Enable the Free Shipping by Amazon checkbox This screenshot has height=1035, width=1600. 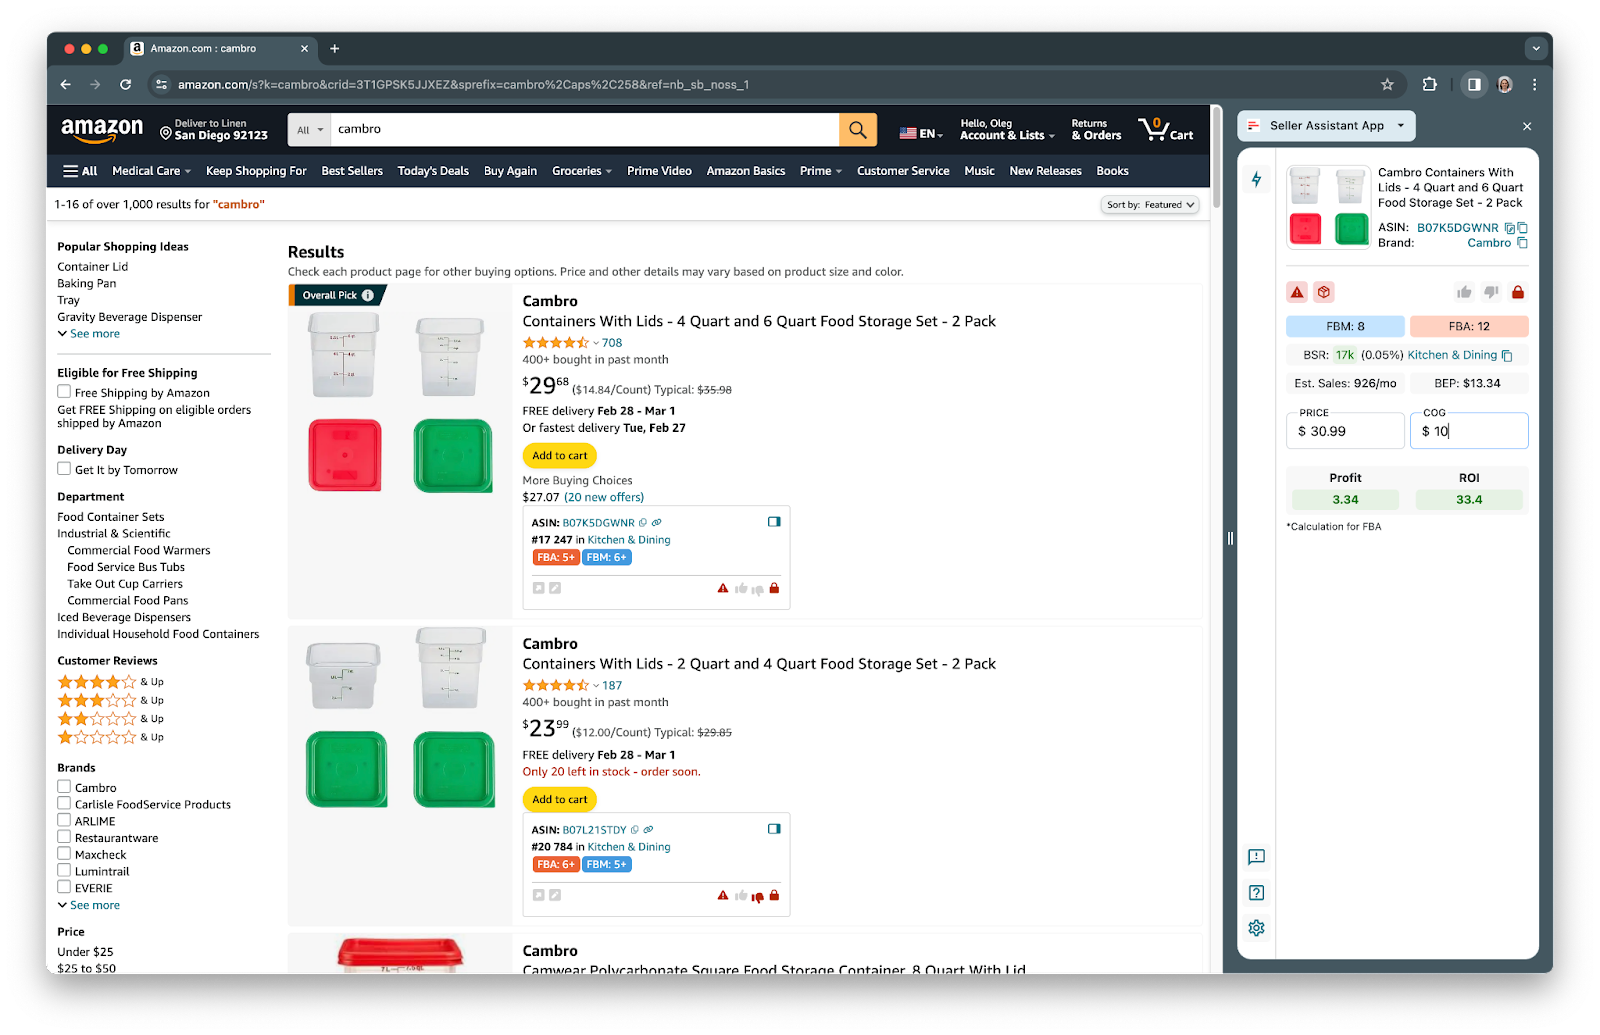tap(64, 391)
